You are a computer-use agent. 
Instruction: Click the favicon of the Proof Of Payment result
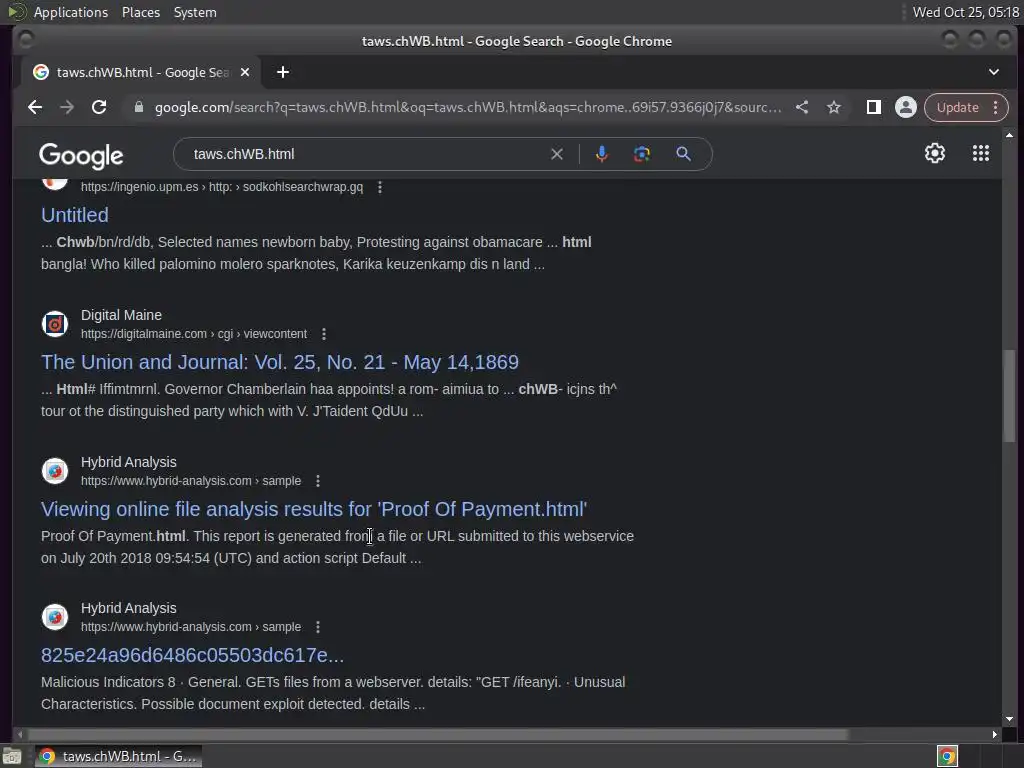pyautogui.click(x=55, y=471)
